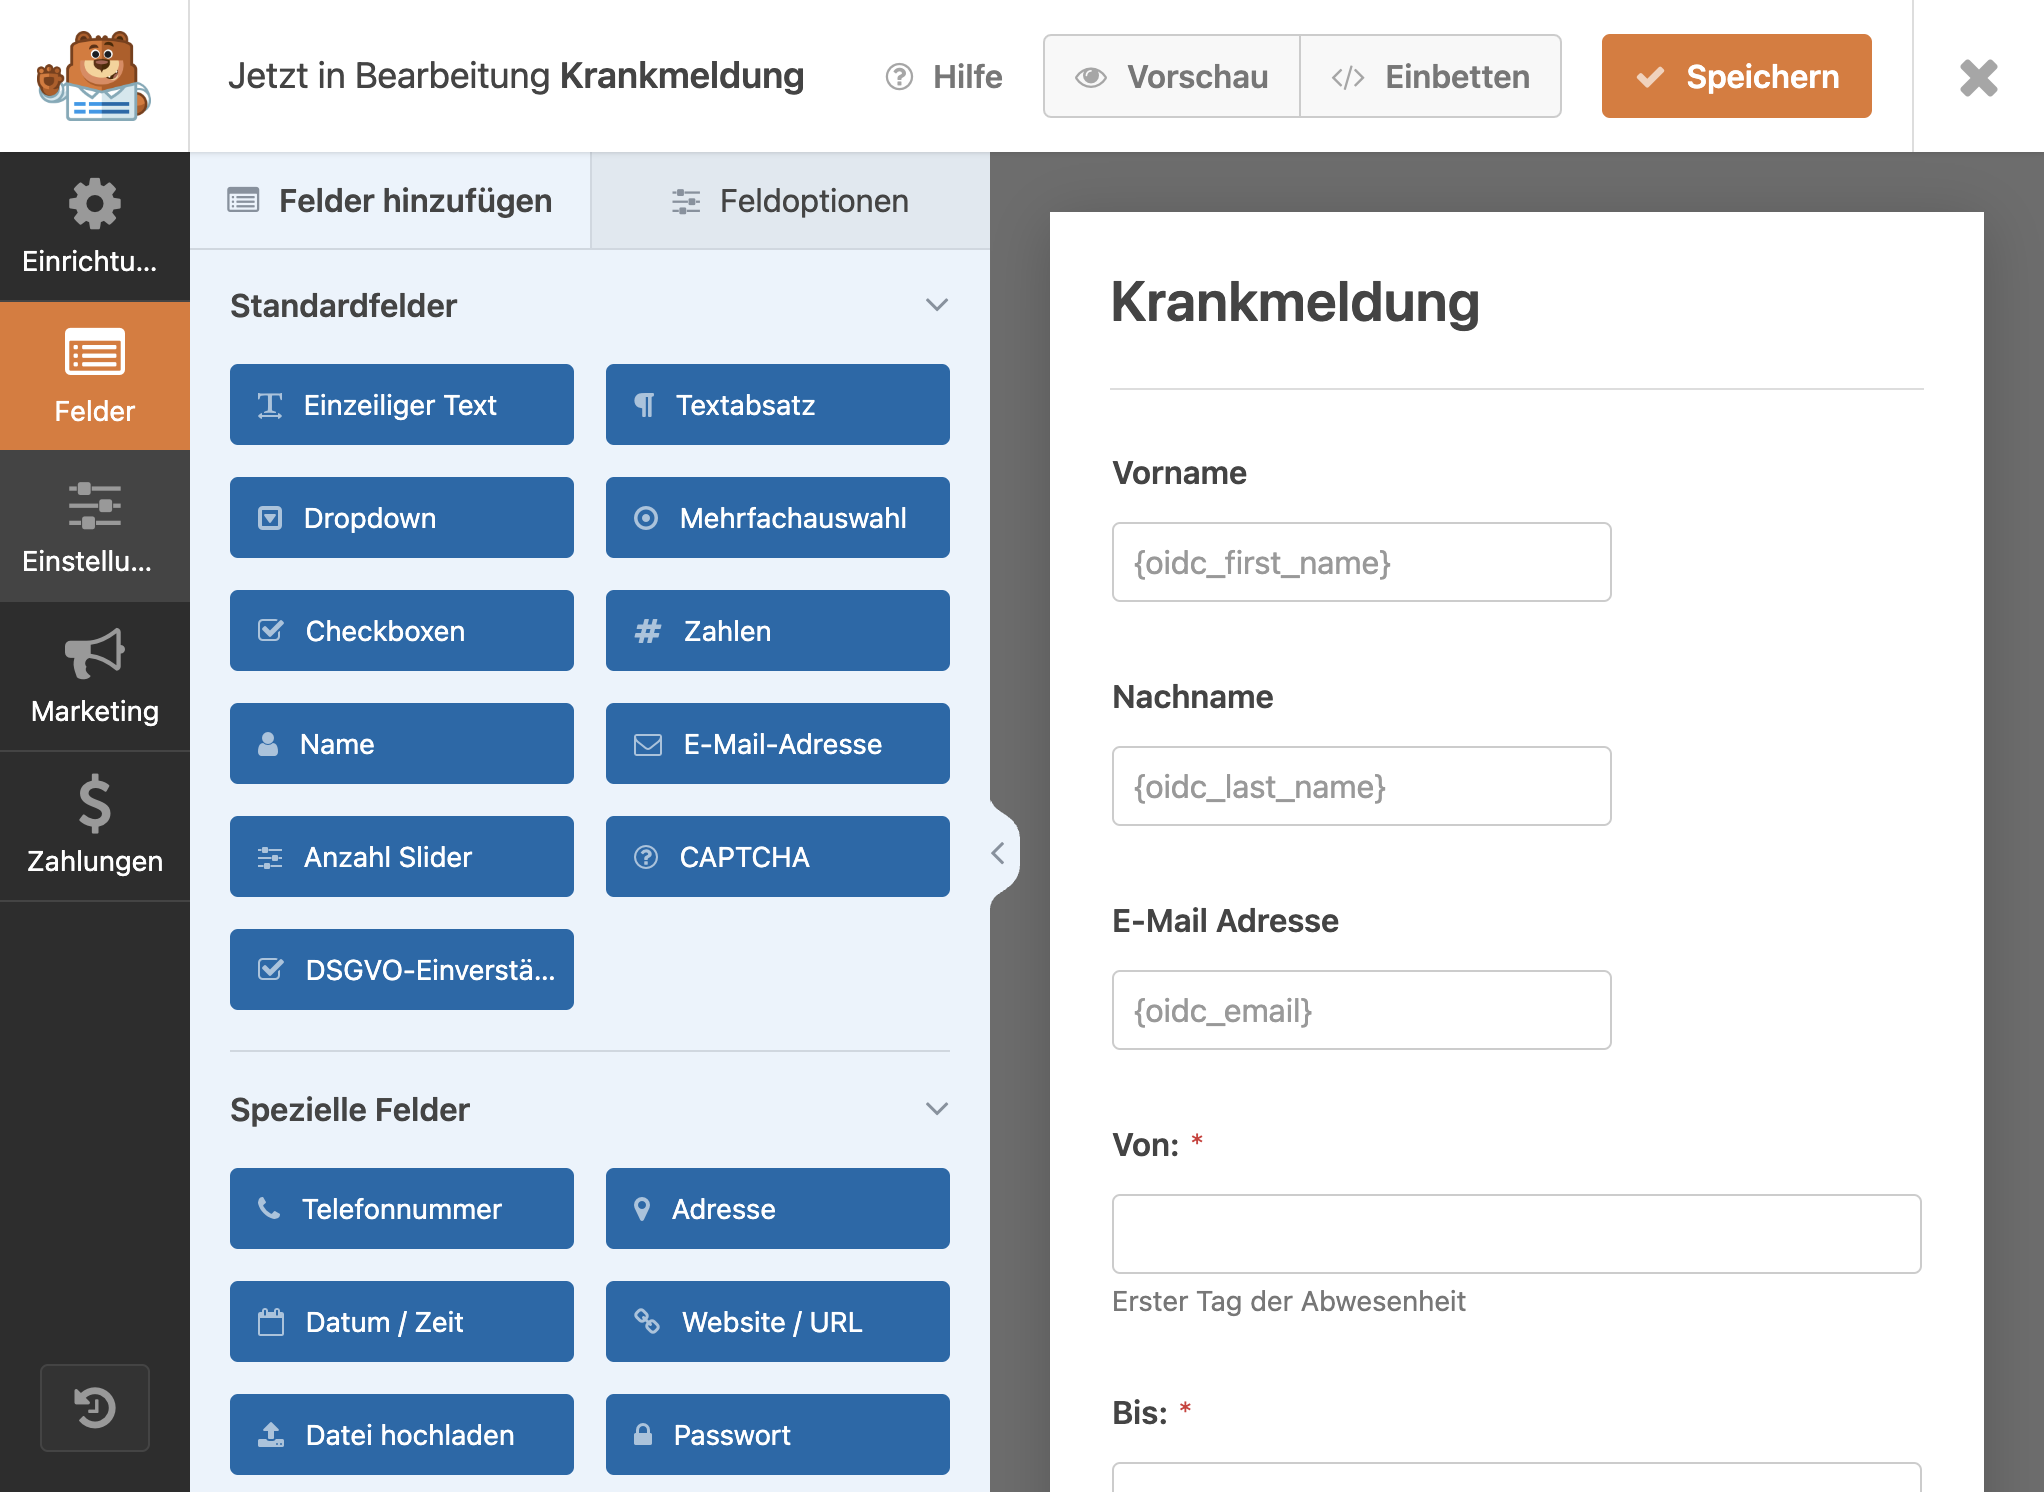Add a Datei hochladen field
Screen dimensions: 2044x1492
(402, 1435)
